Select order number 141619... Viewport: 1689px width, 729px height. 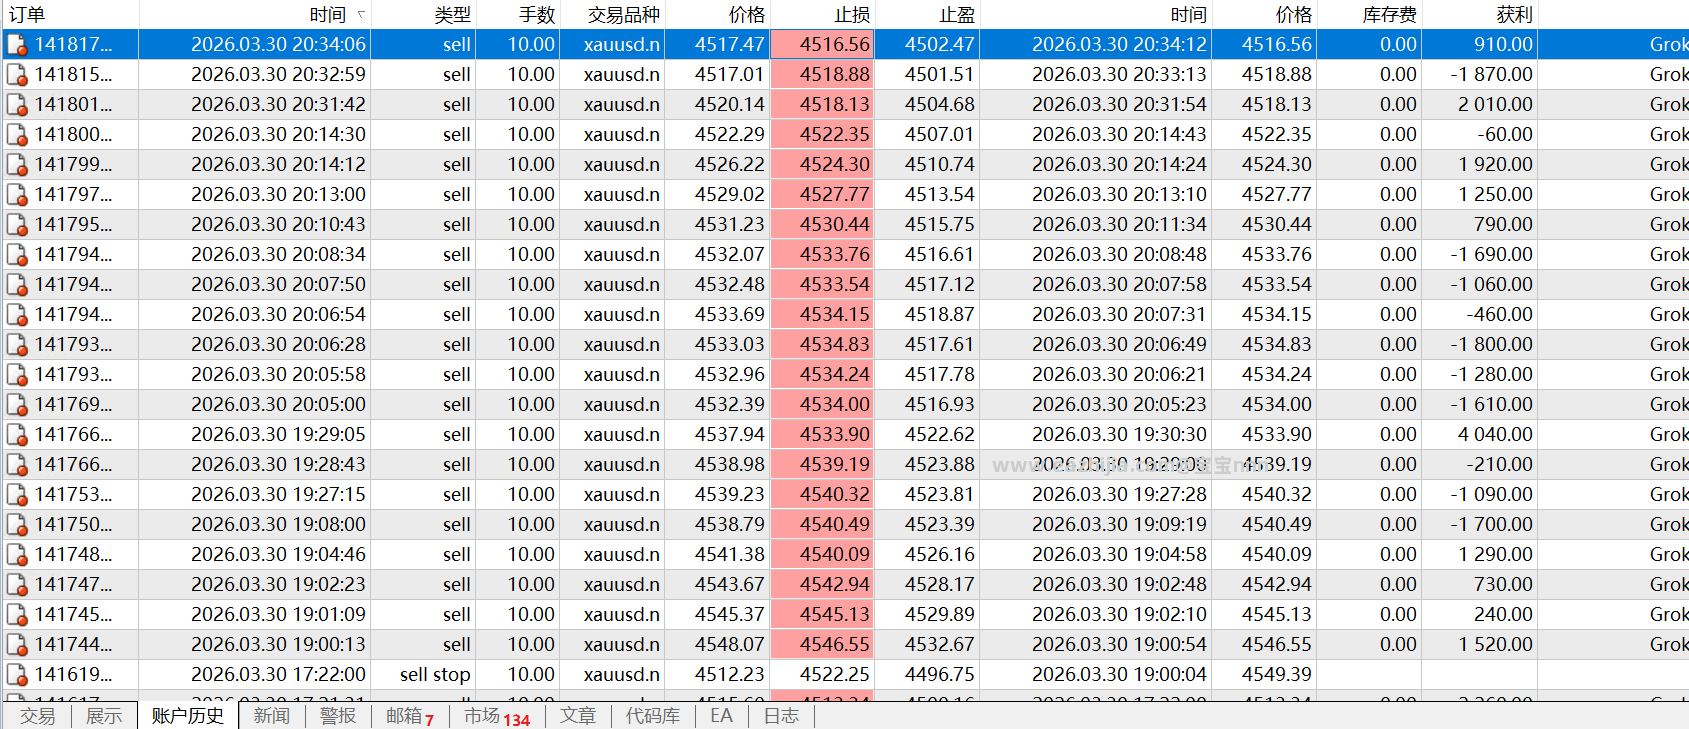(x=73, y=675)
